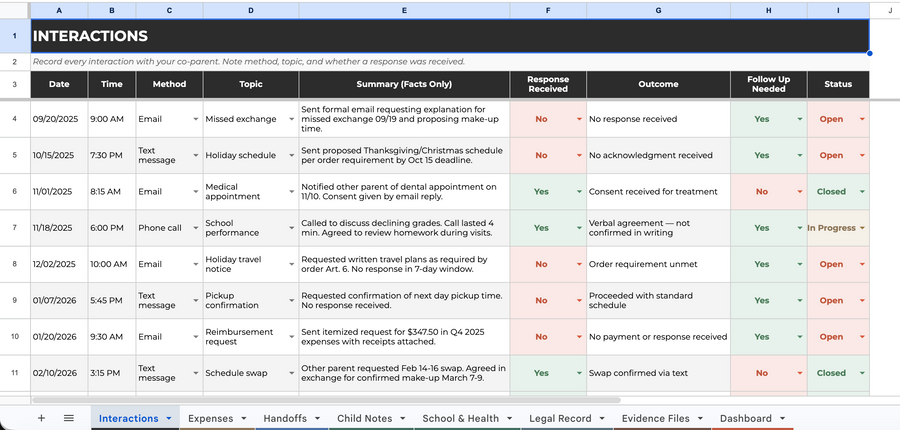
Task: Switch to the Legal Record tab
Action: [560, 419]
